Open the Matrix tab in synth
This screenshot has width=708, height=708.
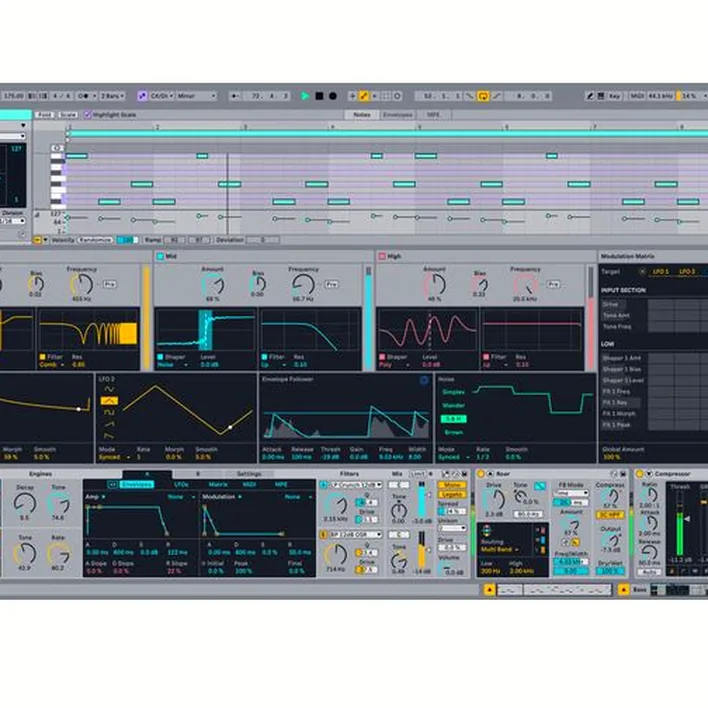click(x=218, y=484)
